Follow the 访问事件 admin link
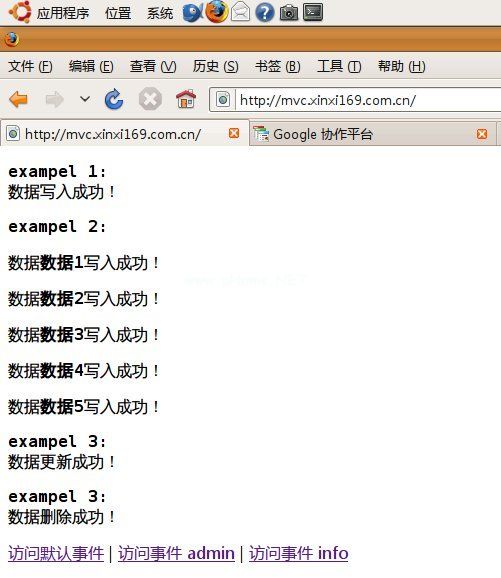Screen dimensions: 501x578 pyautogui.click(x=176, y=554)
